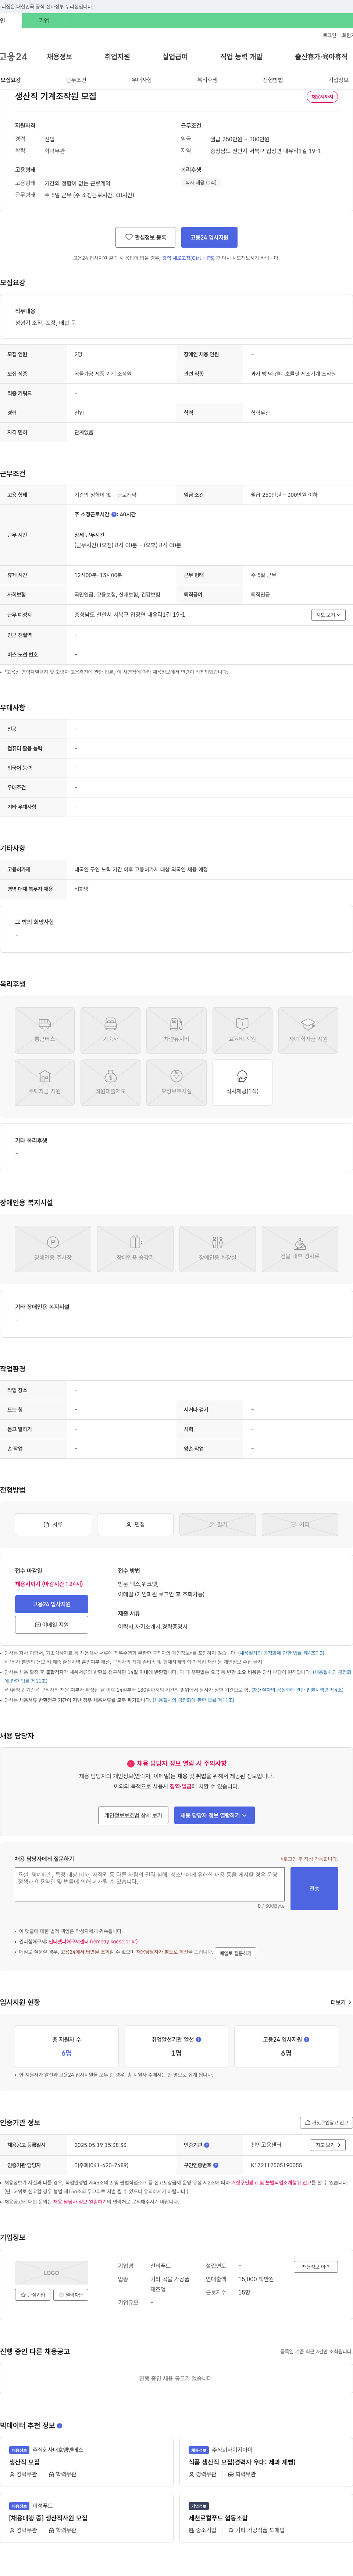Click the 관심정보 등록 heart button

click(x=145, y=237)
